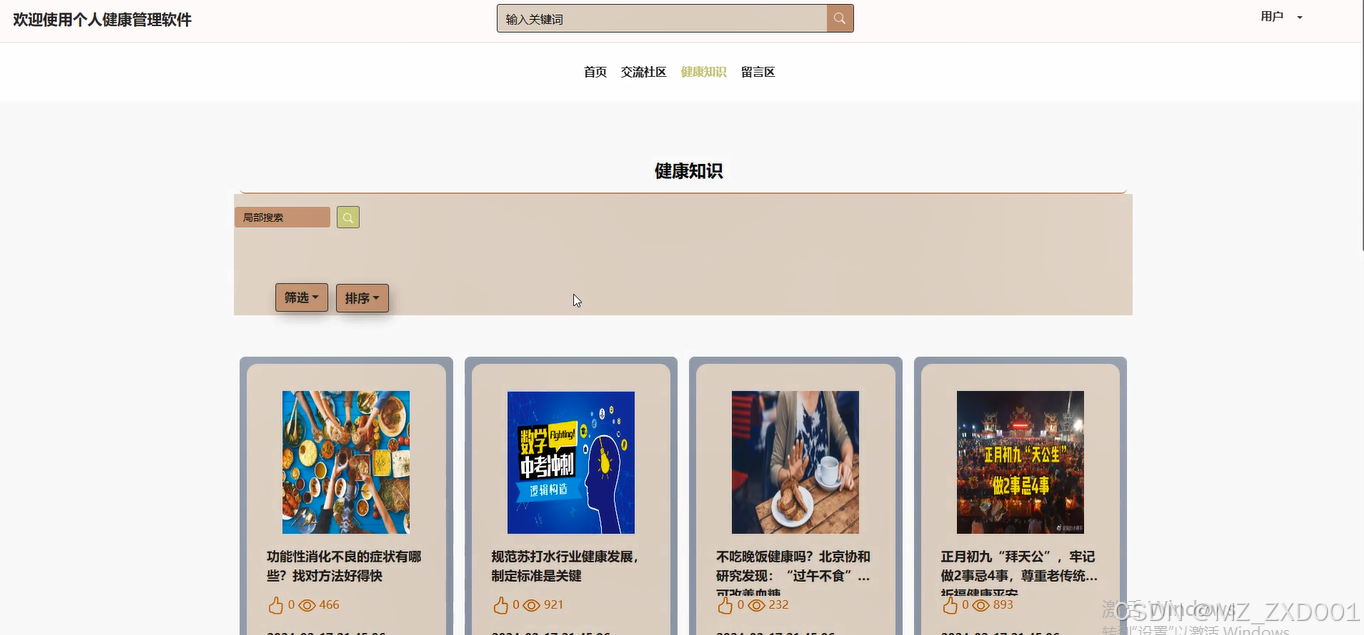
Task: Open the 用户 dropdown menu
Action: click(1281, 17)
